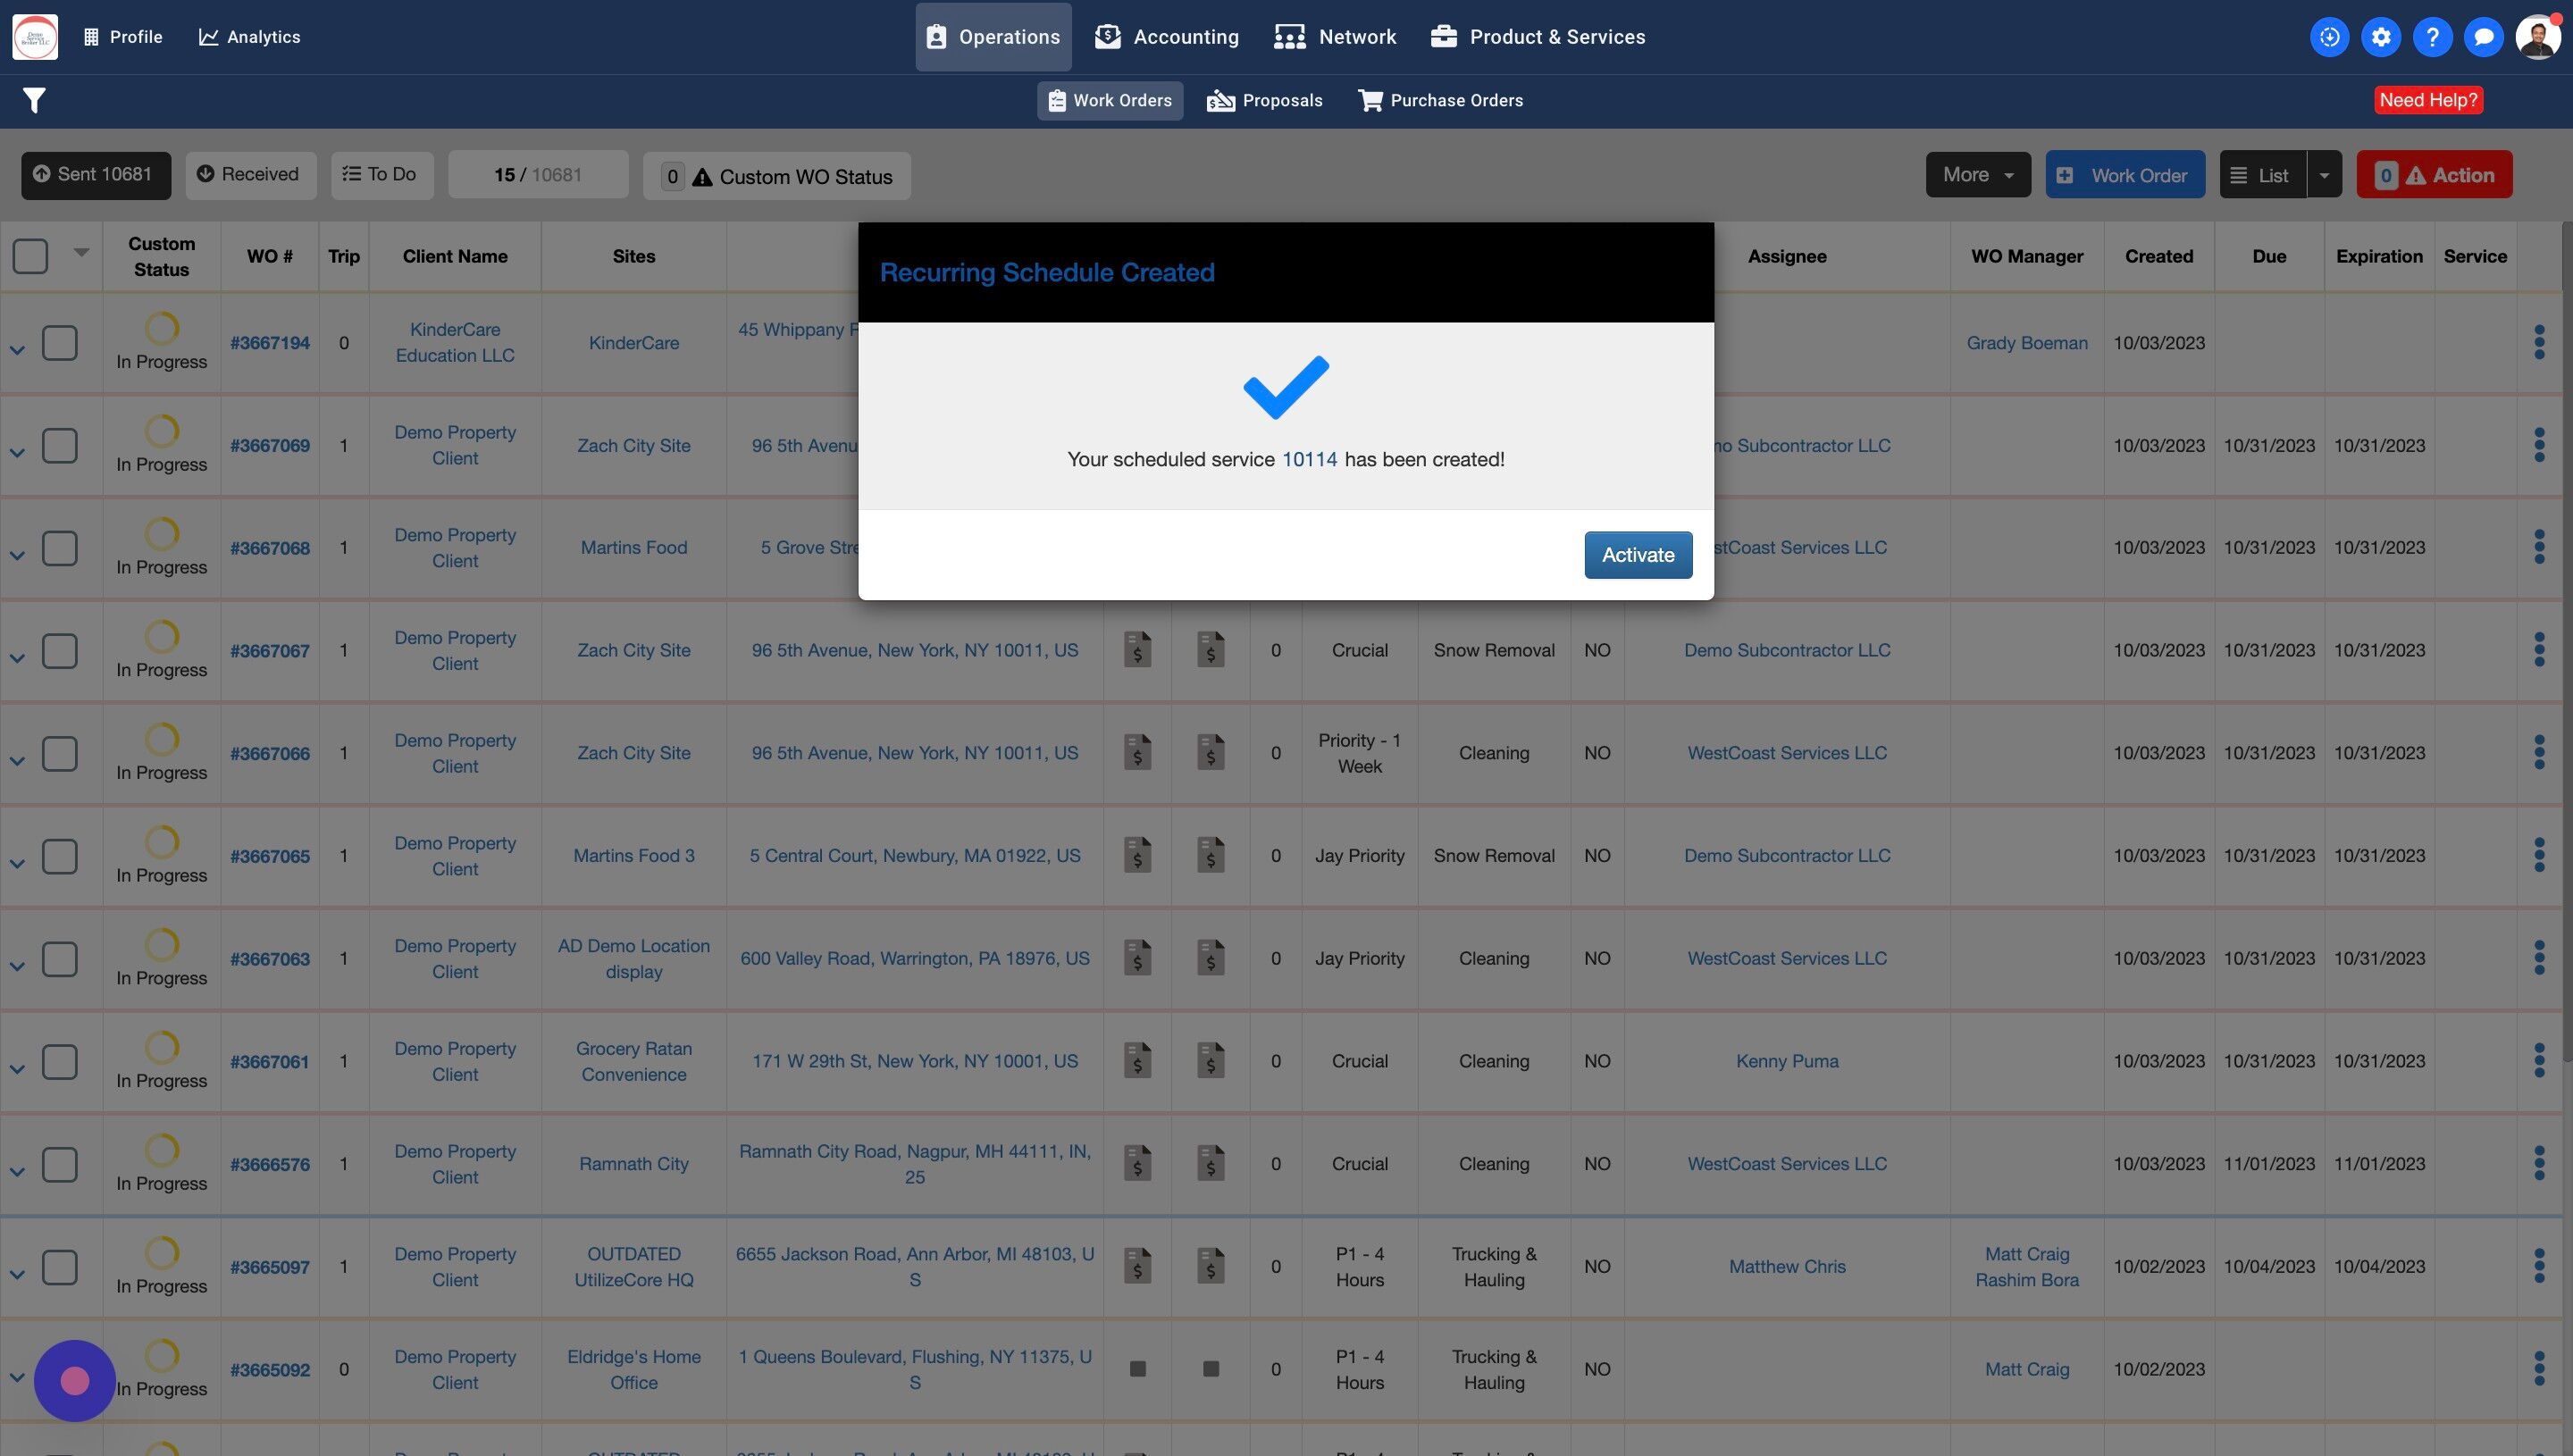This screenshot has width=2573, height=1456.
Task: Click first invoice document icon for #3667066
Action: [x=1137, y=753]
